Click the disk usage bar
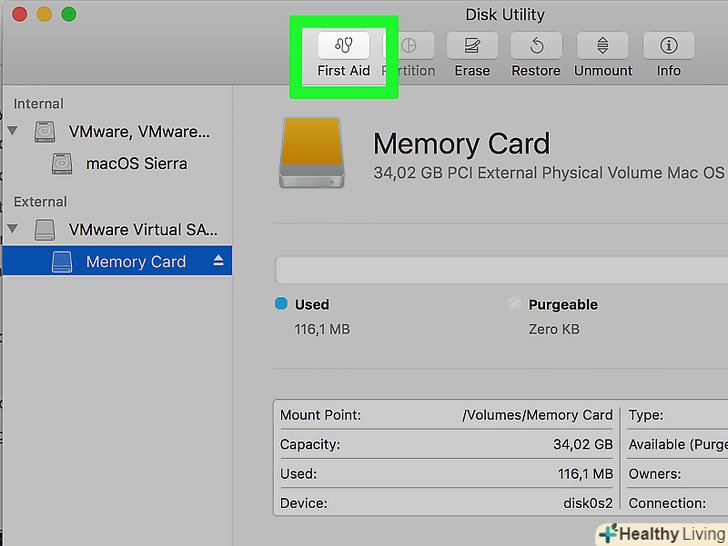The image size is (728, 546). point(500,271)
